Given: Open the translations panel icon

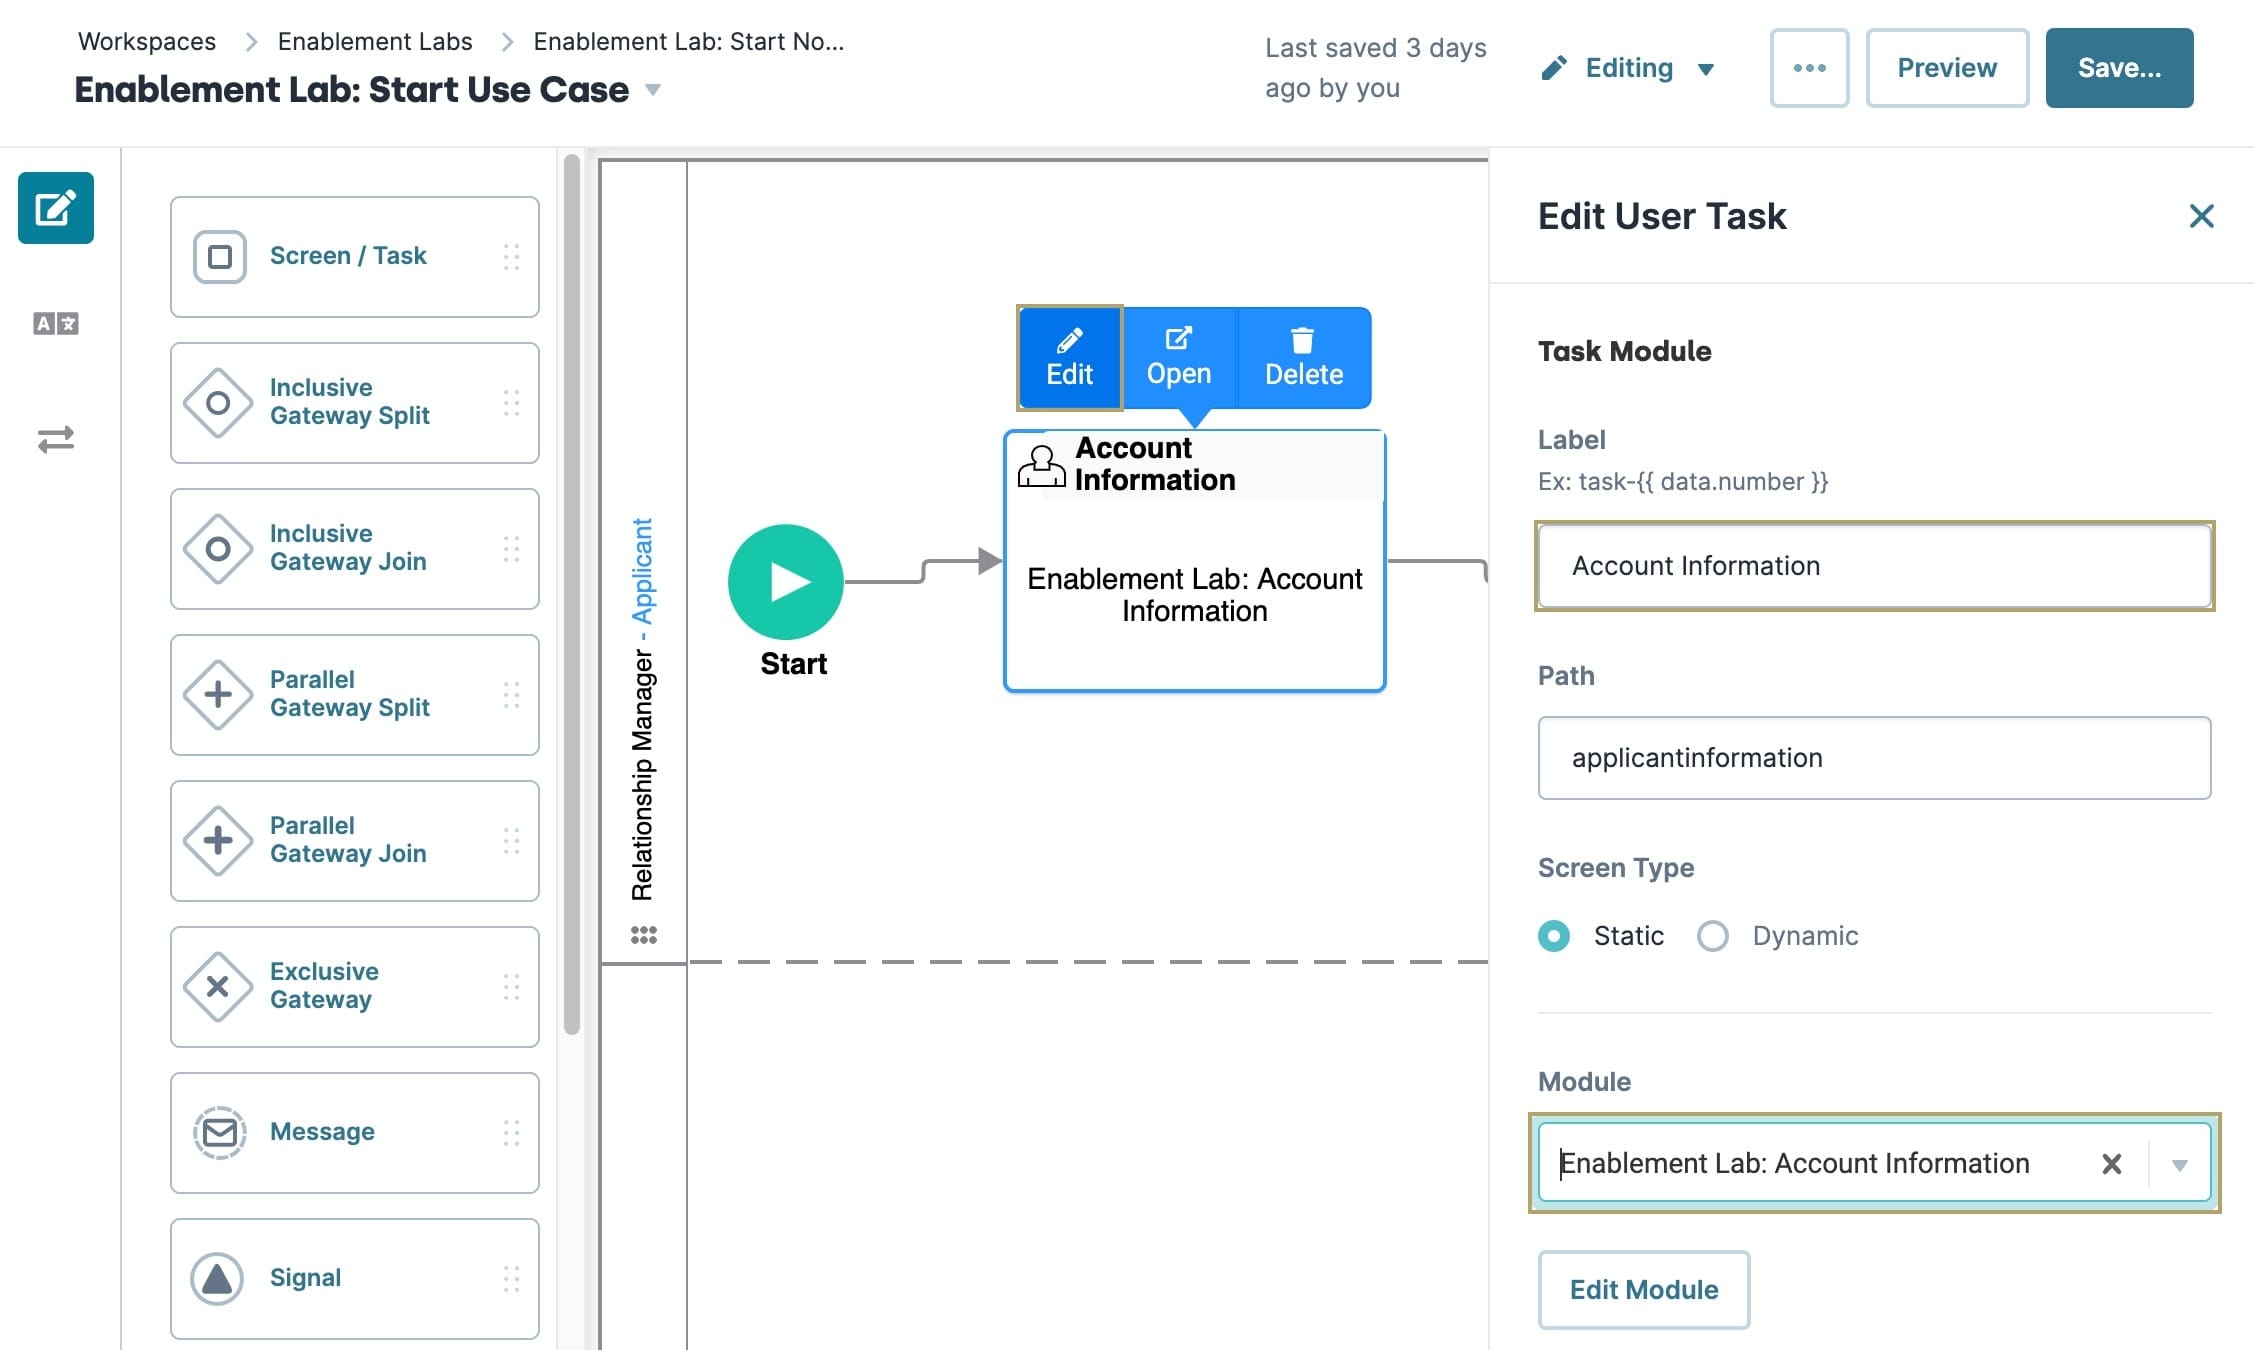Looking at the screenshot, I should (x=56, y=323).
